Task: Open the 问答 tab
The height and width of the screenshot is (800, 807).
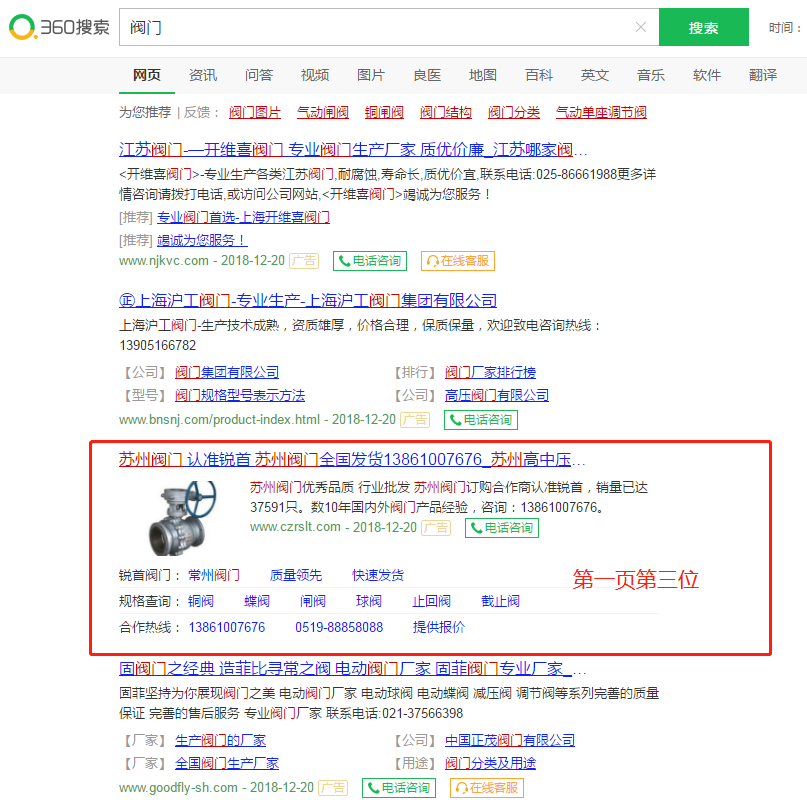Action: [259, 75]
